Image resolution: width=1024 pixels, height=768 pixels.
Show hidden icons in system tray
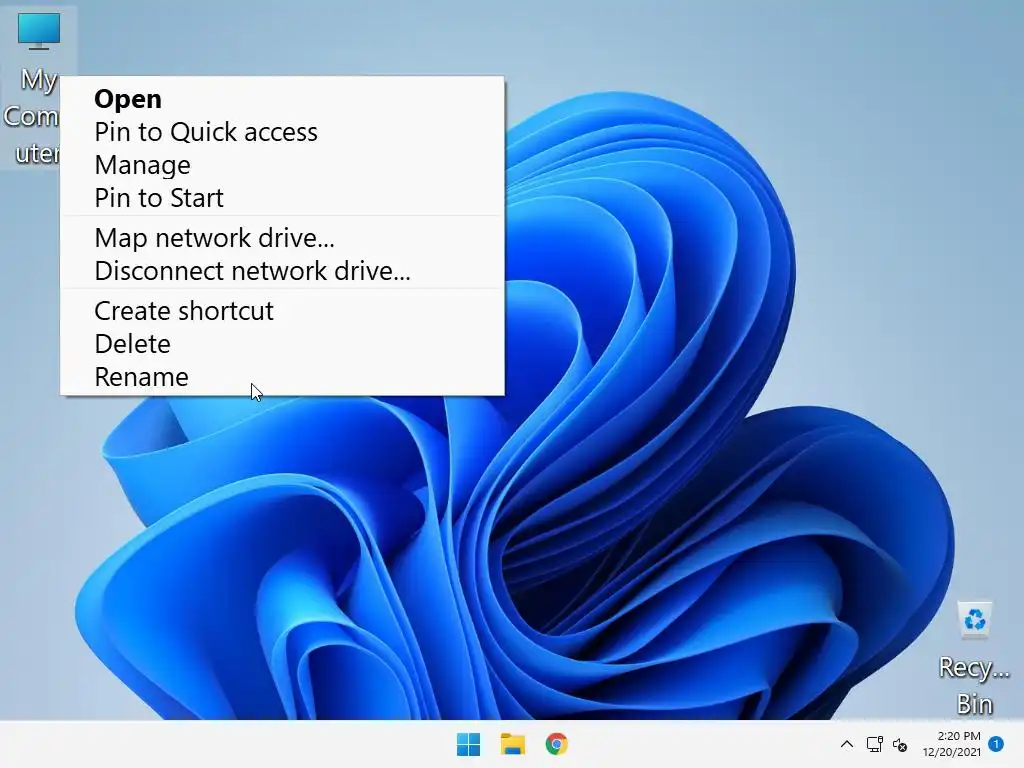click(x=846, y=744)
